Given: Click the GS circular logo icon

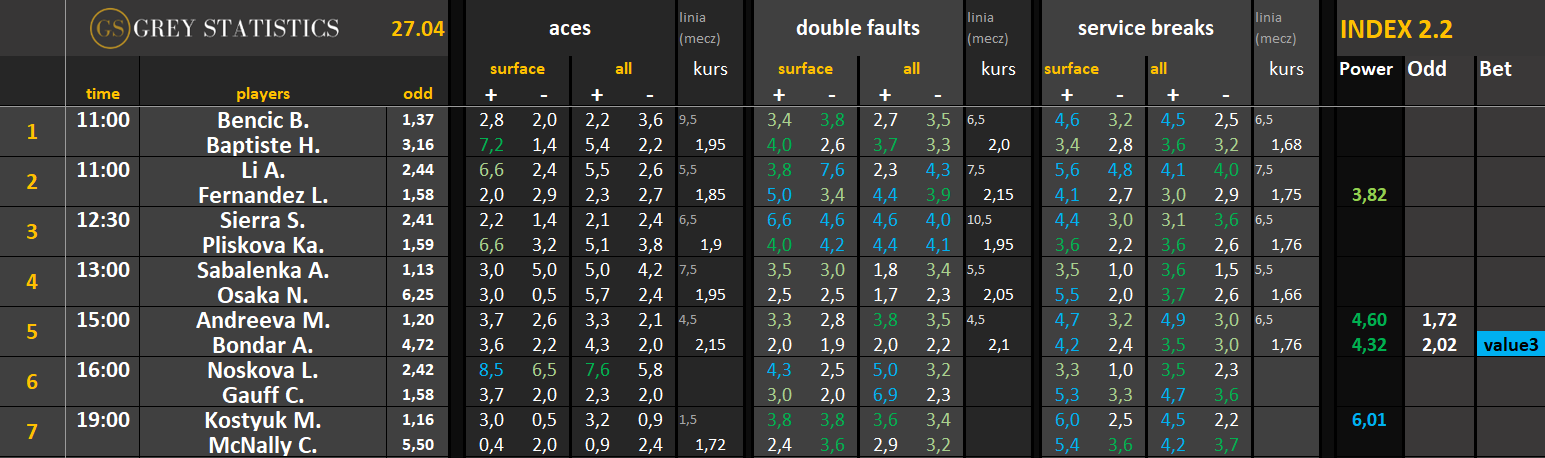Looking at the screenshot, I should click(108, 28).
